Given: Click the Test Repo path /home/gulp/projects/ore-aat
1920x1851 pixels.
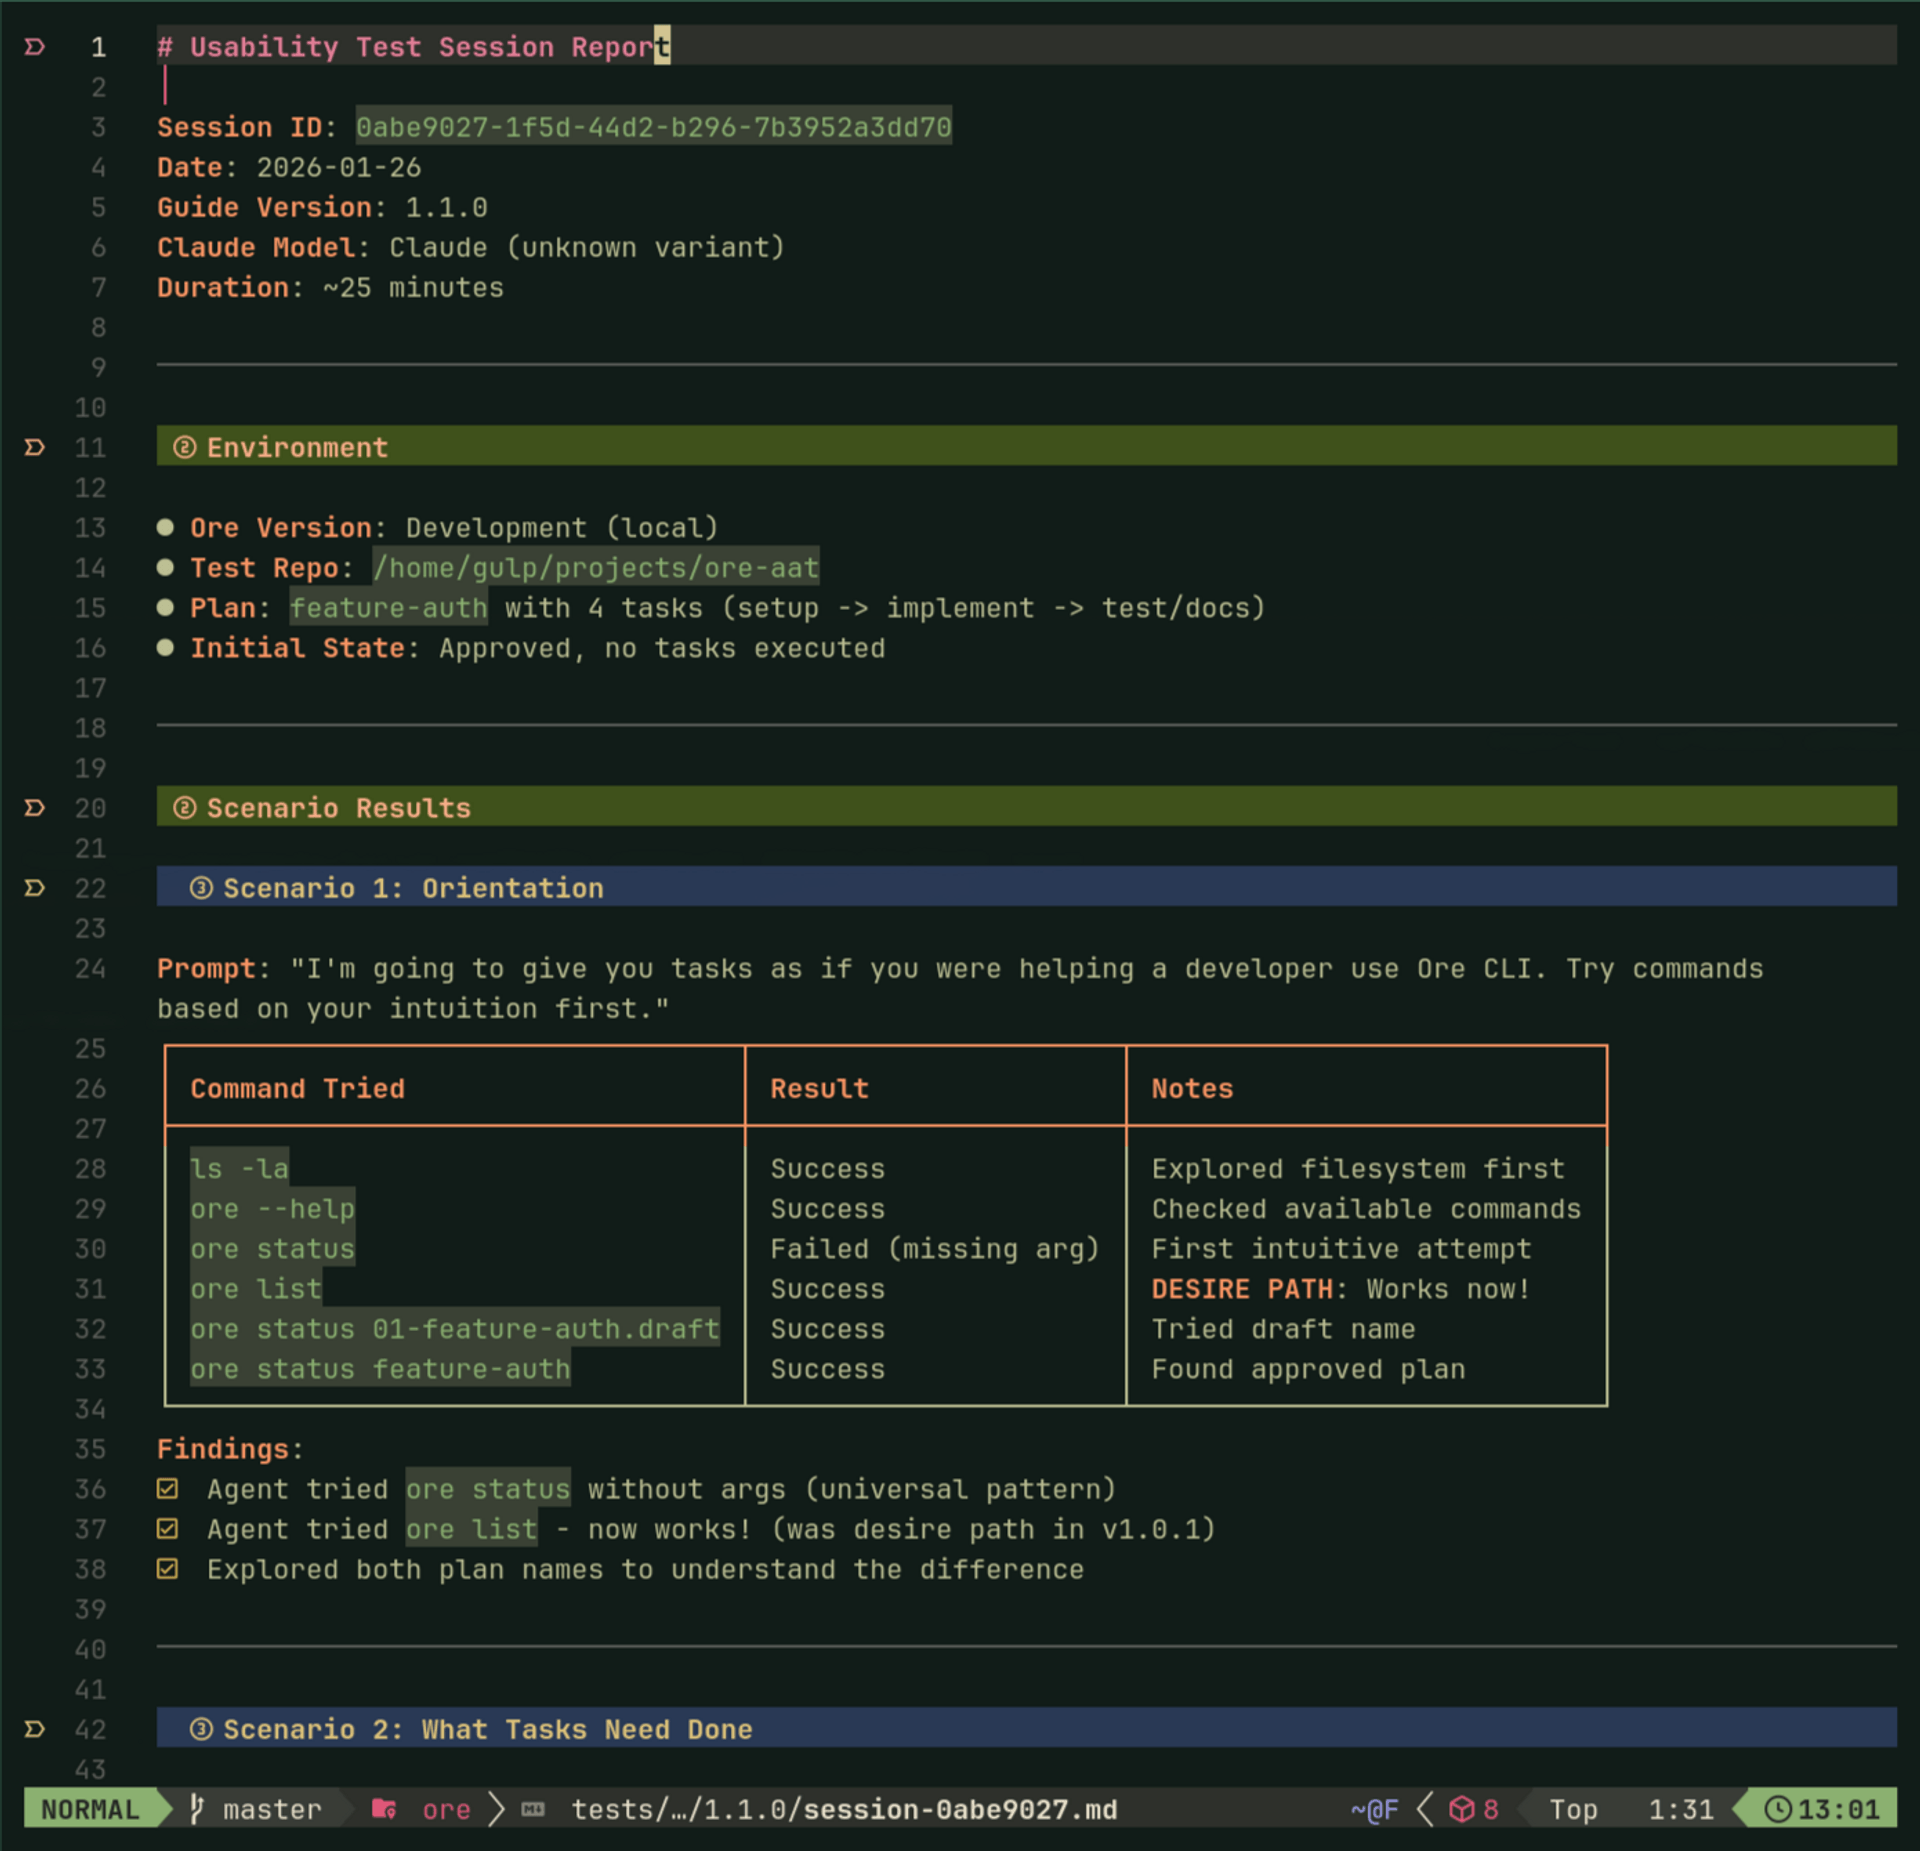Looking at the screenshot, I should [x=596, y=567].
